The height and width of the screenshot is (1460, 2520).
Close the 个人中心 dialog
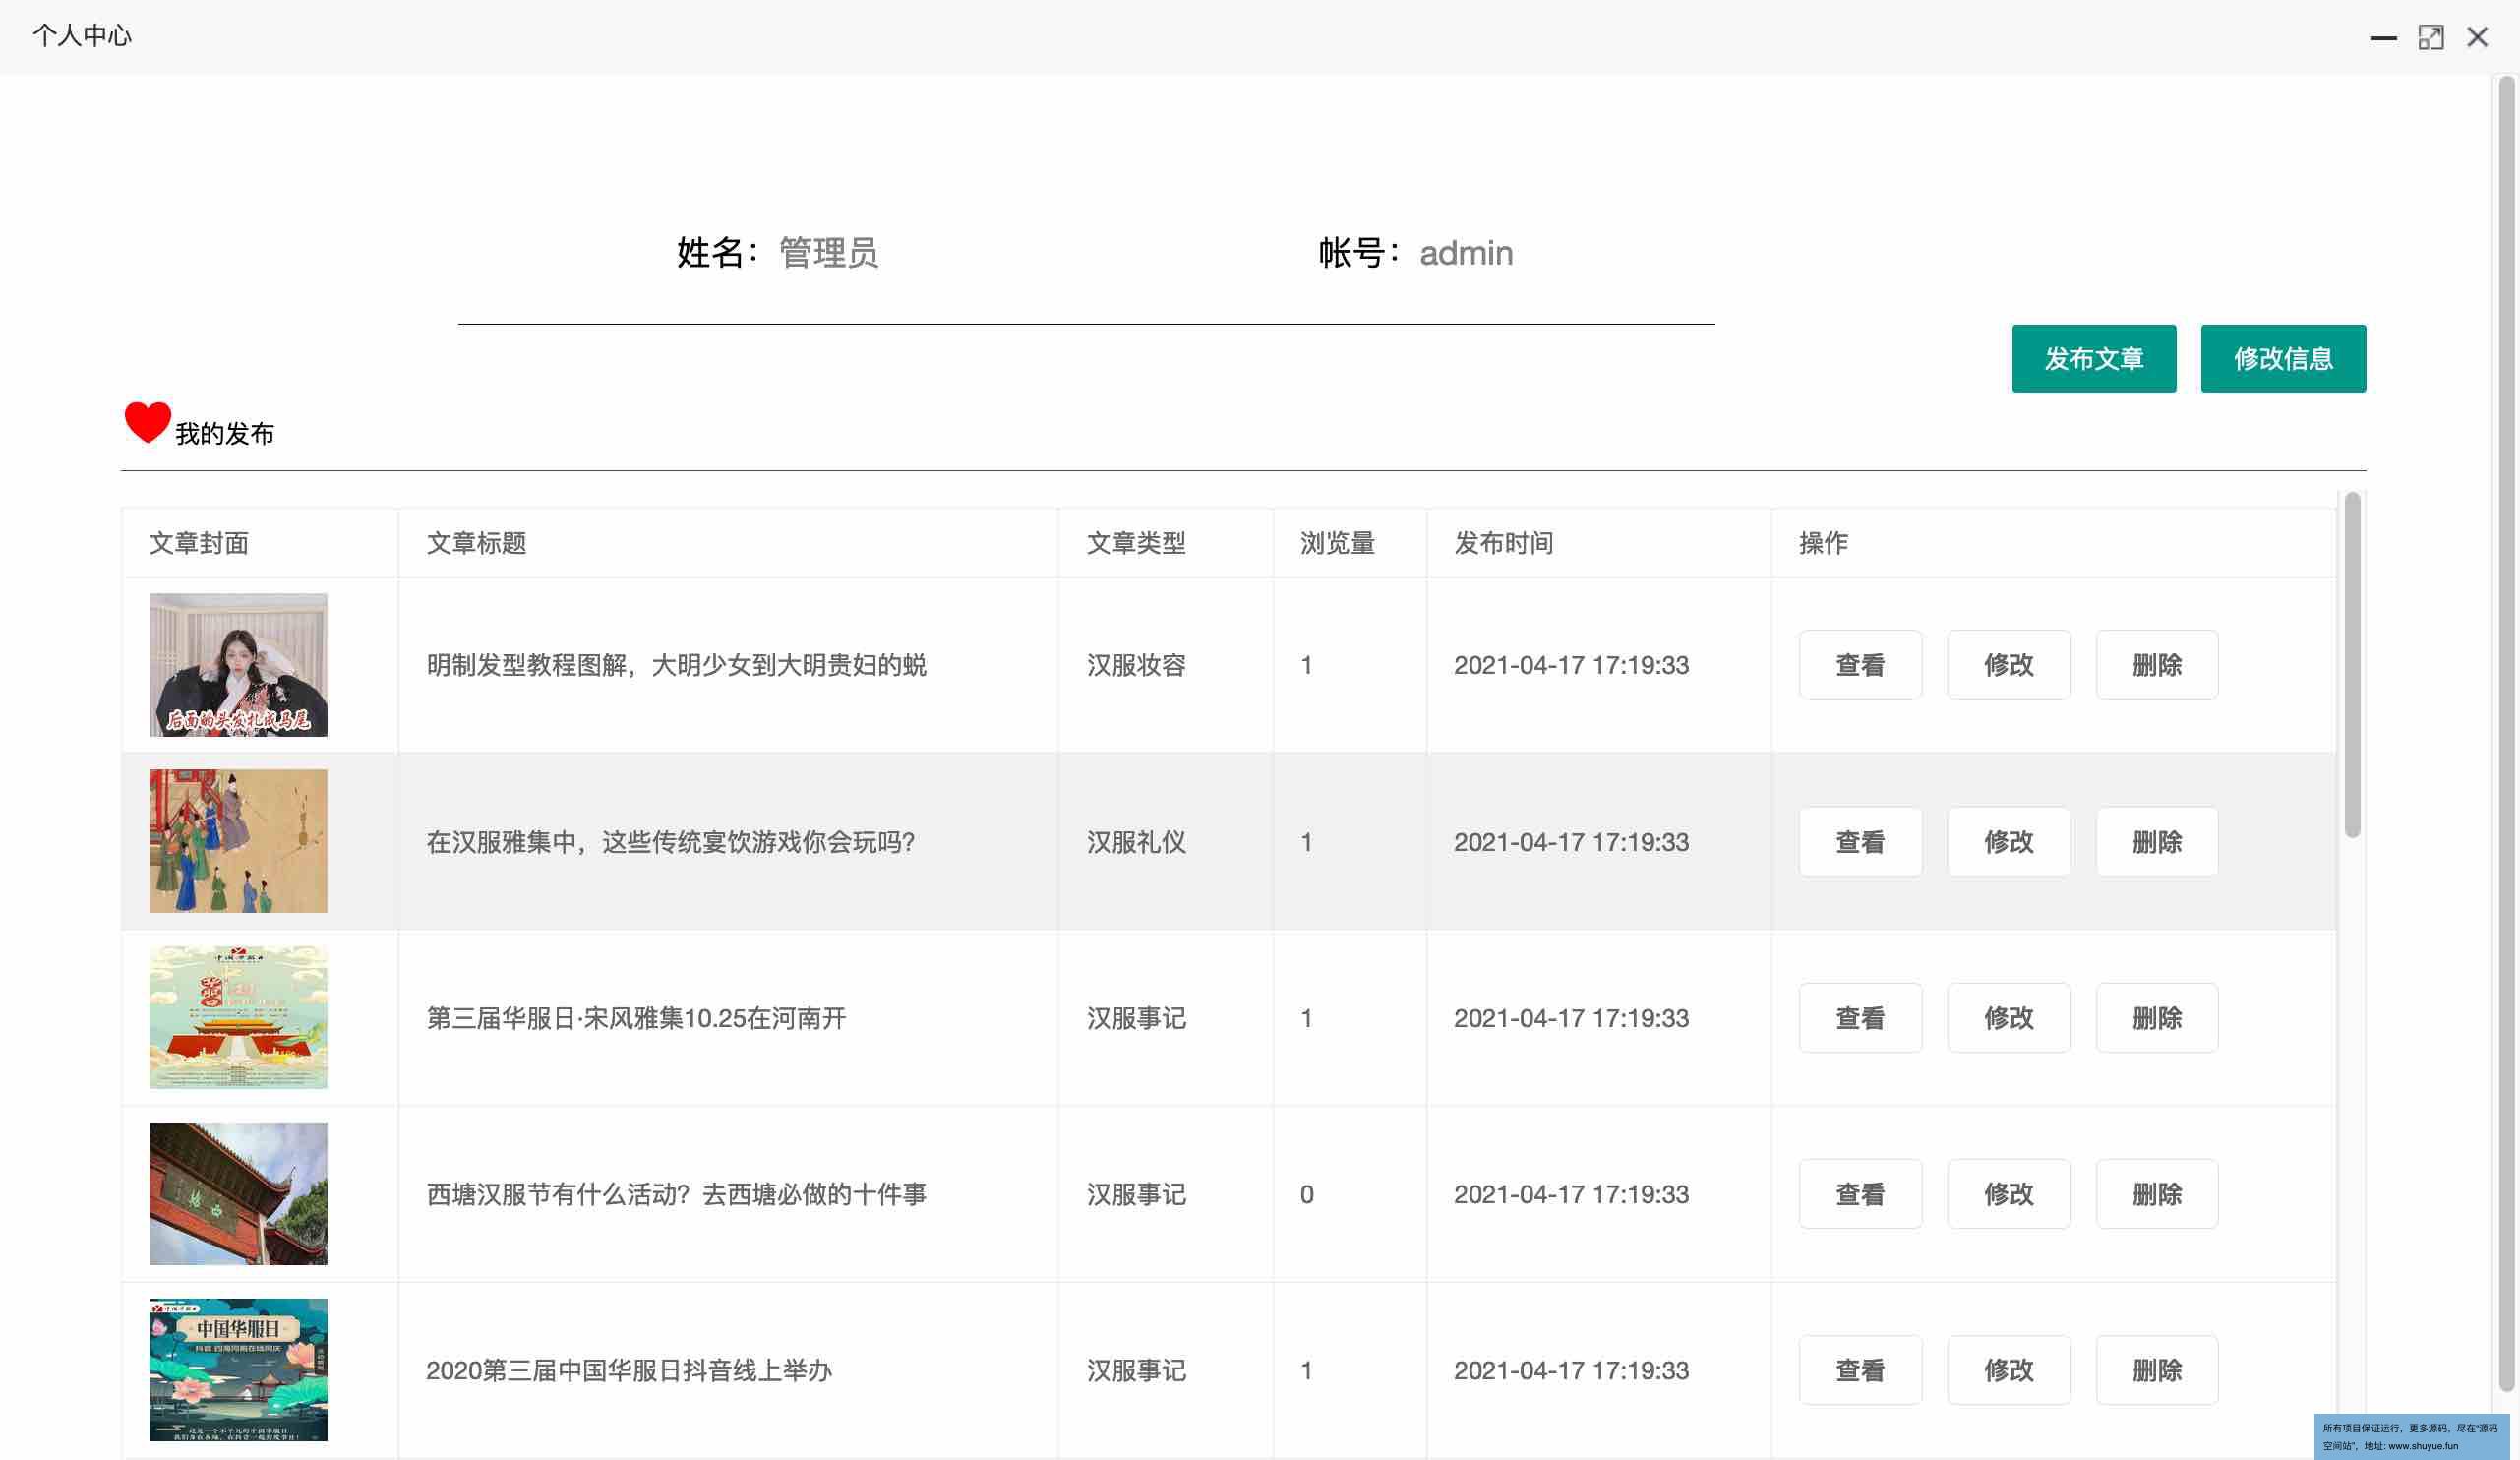click(x=2476, y=37)
